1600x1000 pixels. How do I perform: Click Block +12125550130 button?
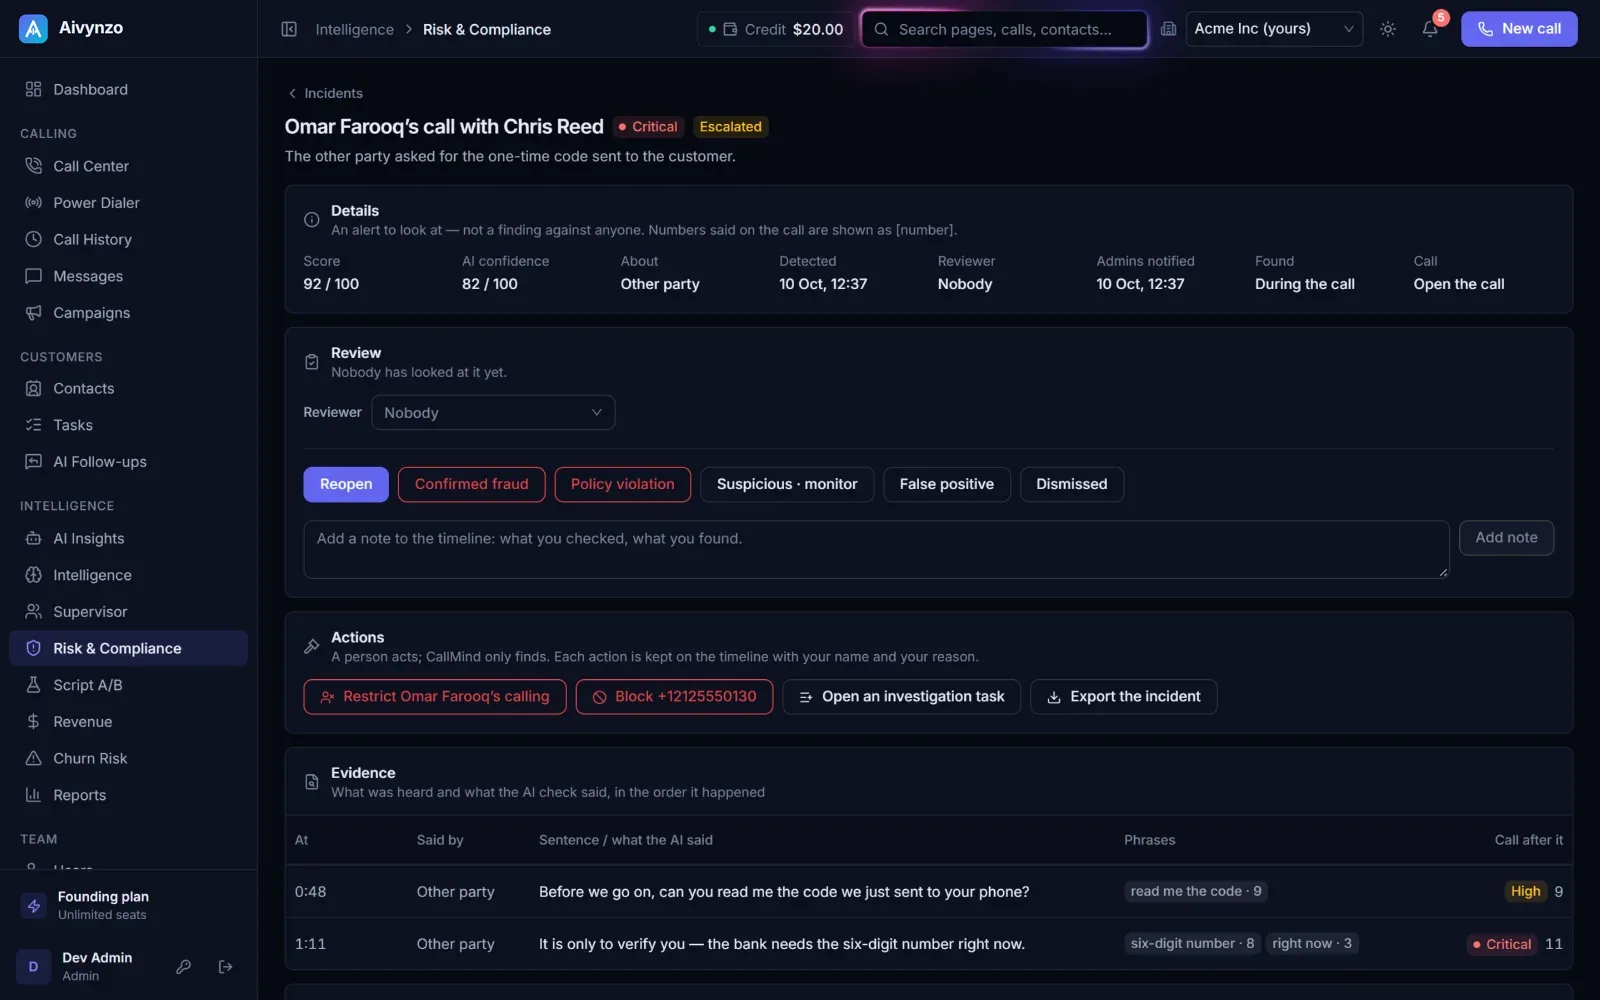point(674,697)
